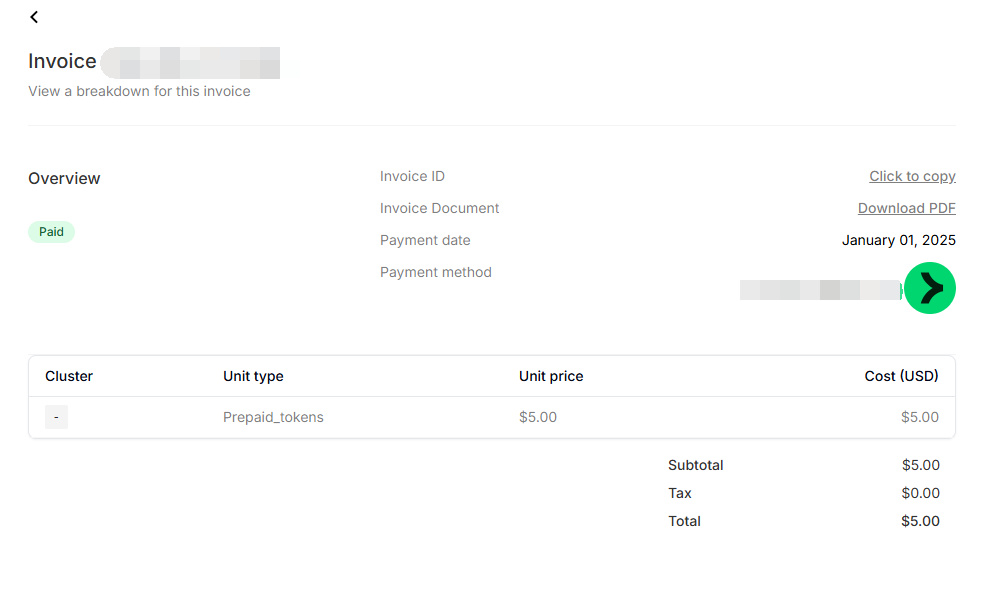Click the Unit price column header

coord(550,376)
